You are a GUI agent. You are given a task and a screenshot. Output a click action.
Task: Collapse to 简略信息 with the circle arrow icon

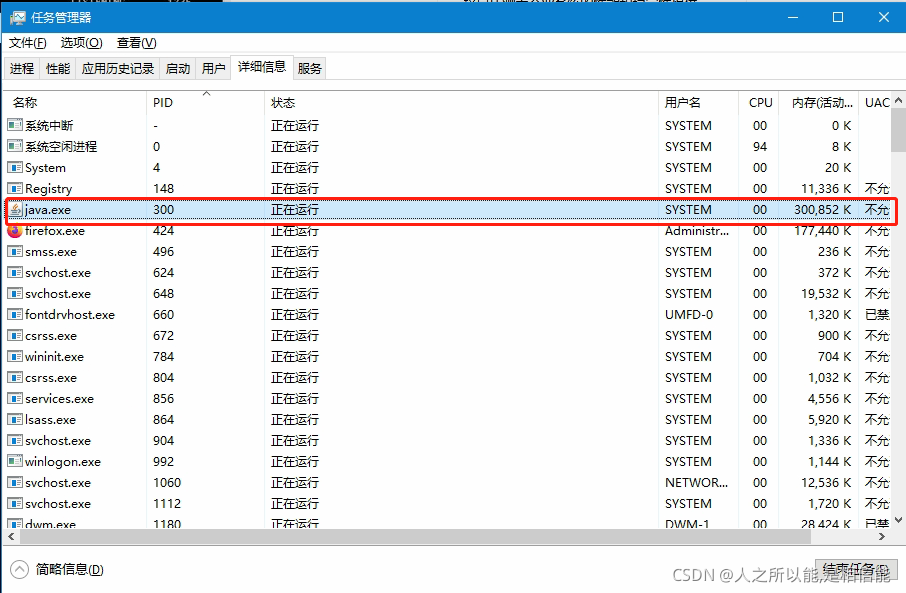(19, 570)
